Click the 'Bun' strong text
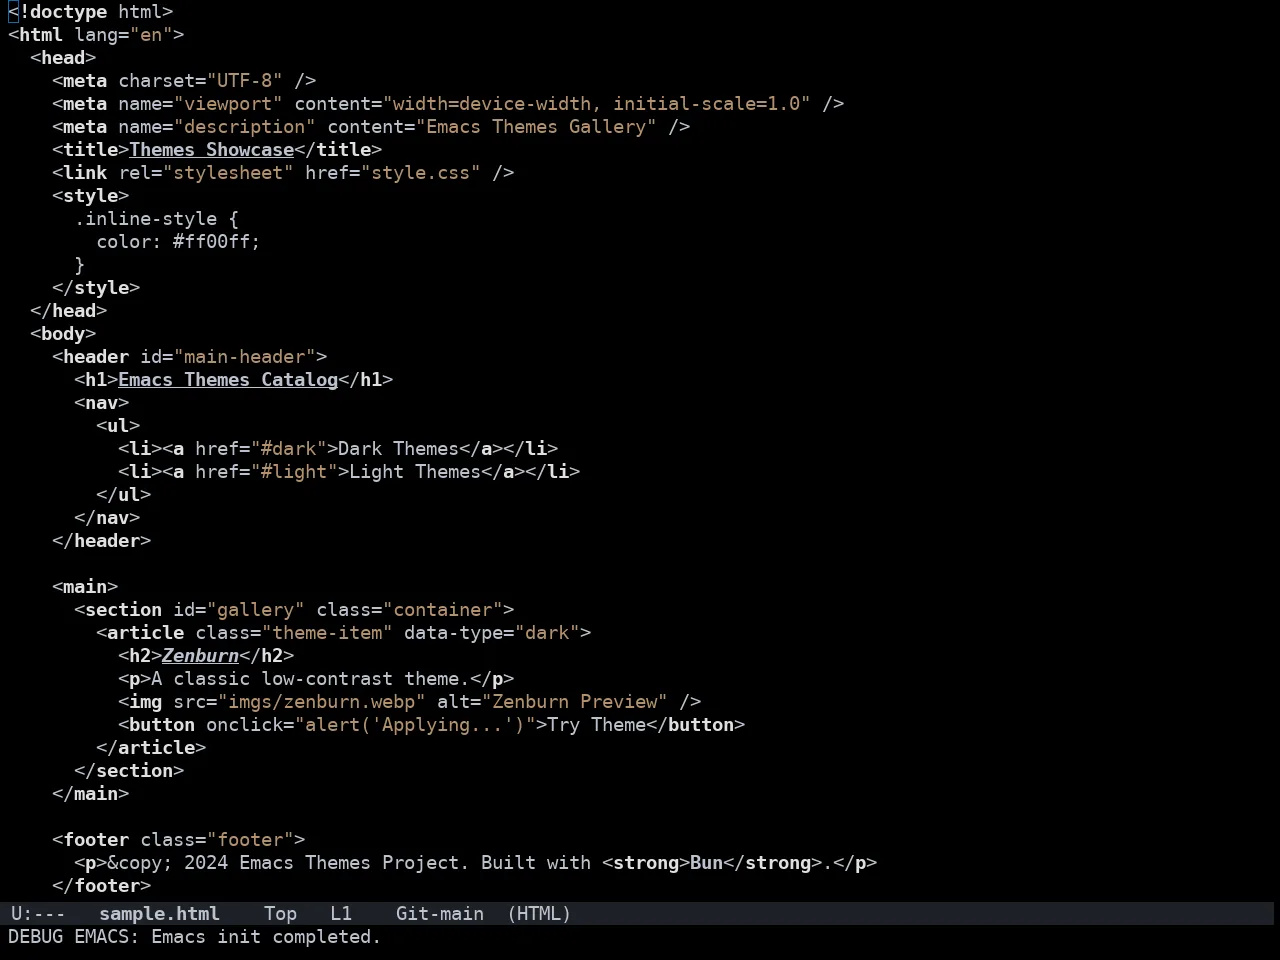The image size is (1280, 960). click(706, 863)
